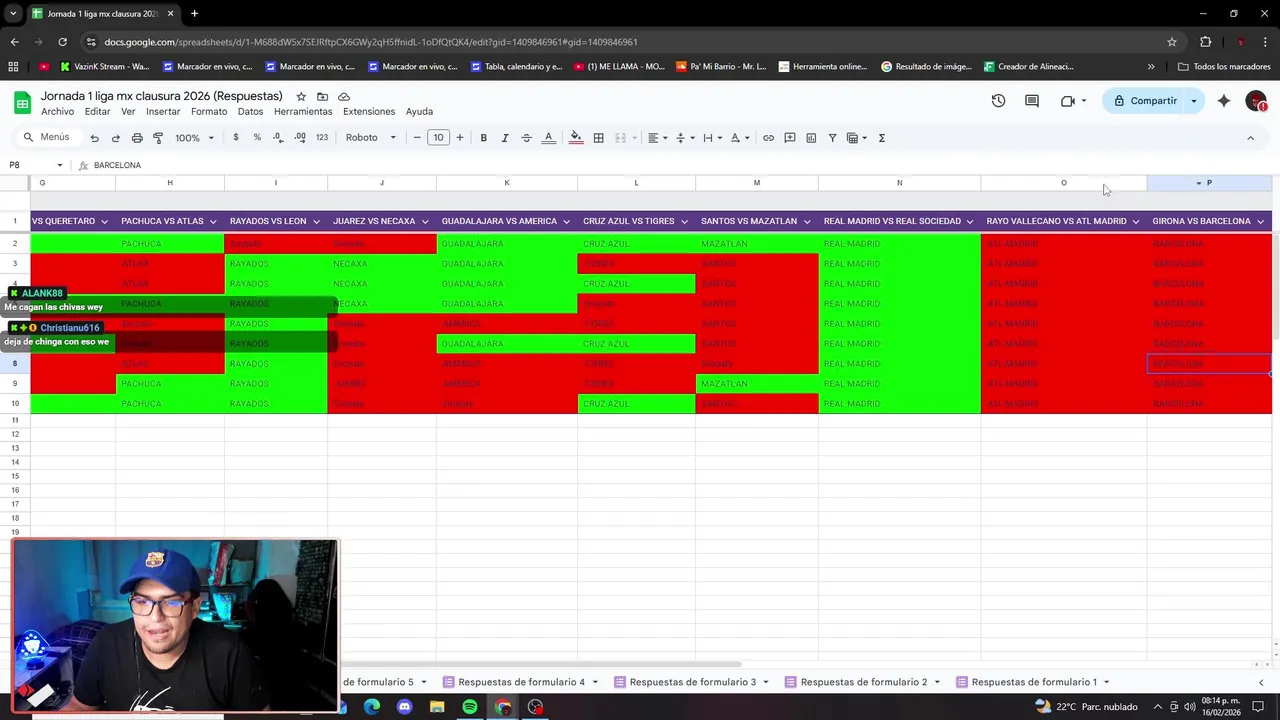Screen dimensions: 1280x720
Task: Open the Roboto font dropdown
Action: 371,138
